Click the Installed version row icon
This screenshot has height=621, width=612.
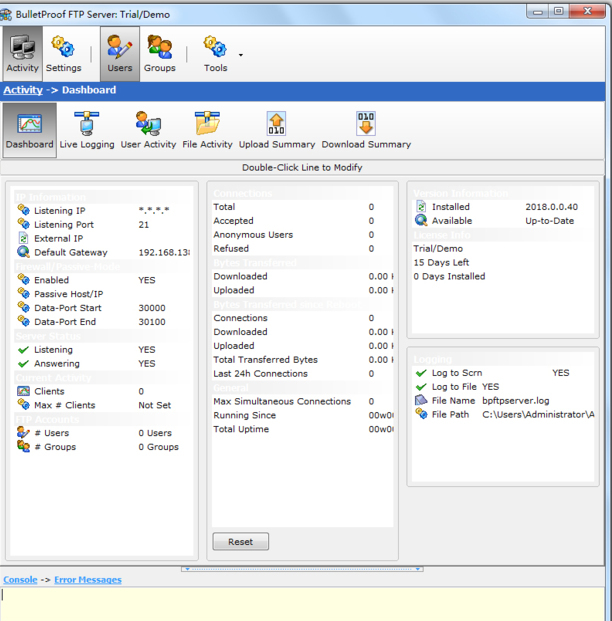421,206
